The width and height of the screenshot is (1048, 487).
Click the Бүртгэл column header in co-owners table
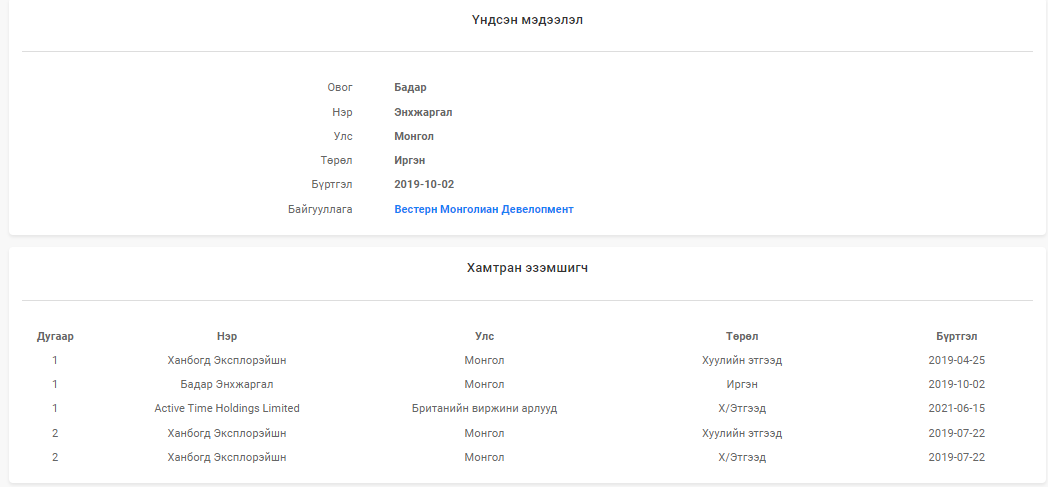pyautogui.click(x=957, y=336)
